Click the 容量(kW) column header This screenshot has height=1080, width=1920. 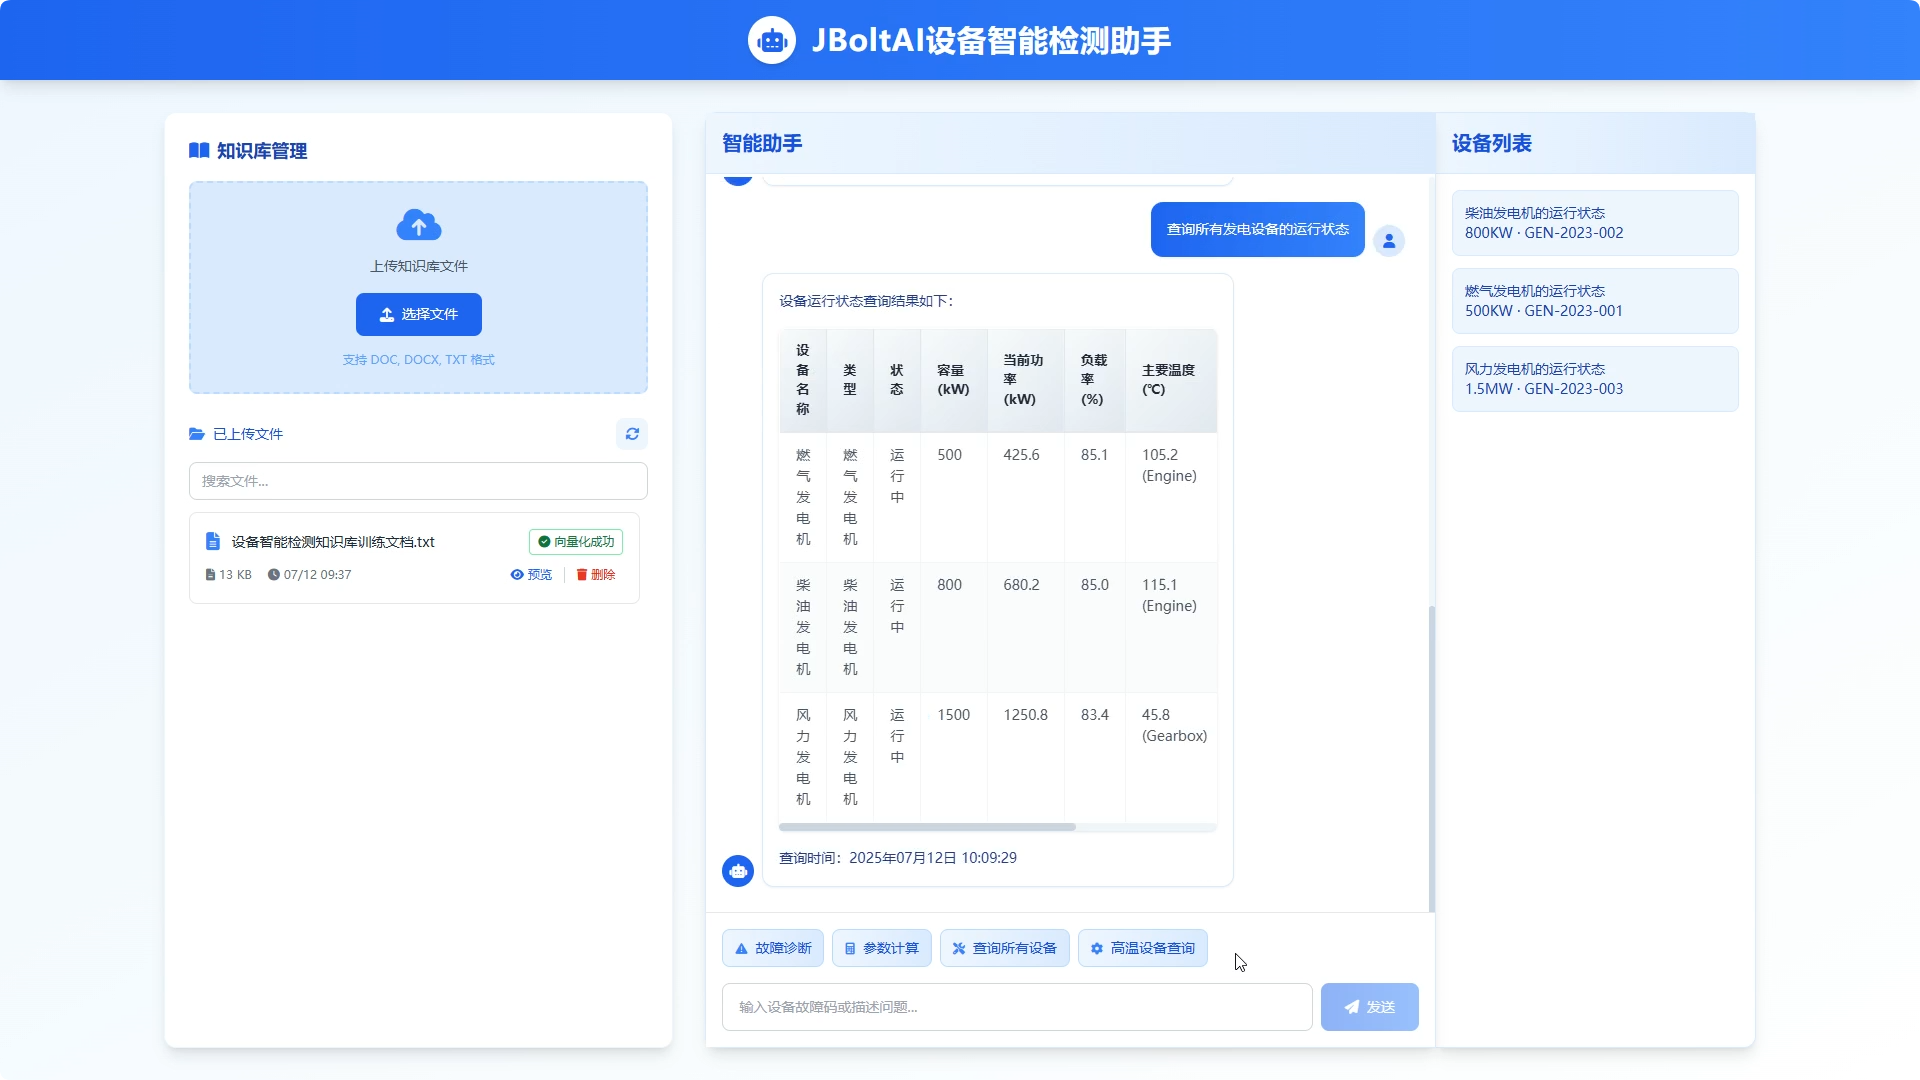pos(953,380)
